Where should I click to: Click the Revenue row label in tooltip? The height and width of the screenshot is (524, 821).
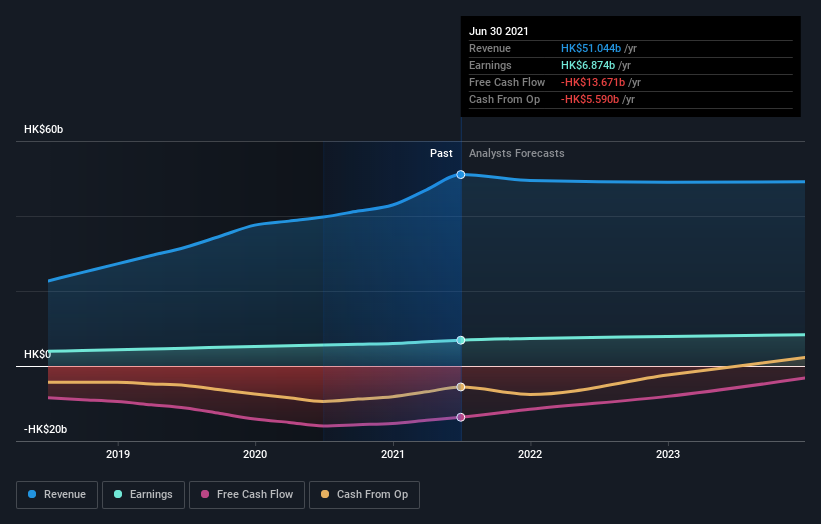click(490, 48)
